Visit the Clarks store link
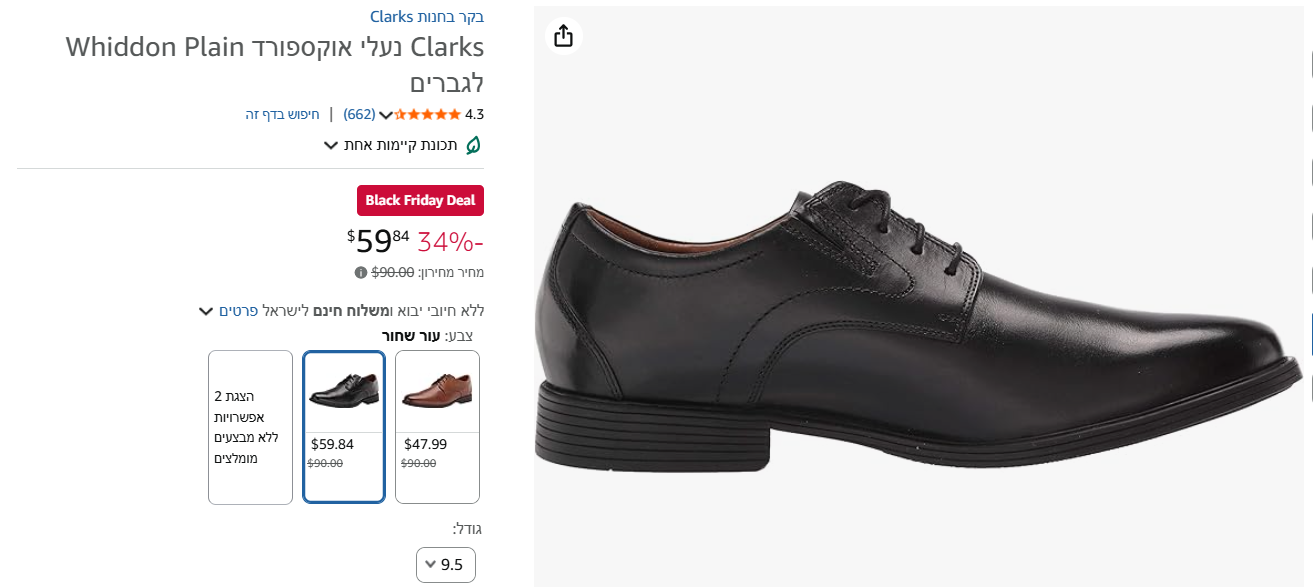 pyautogui.click(x=427, y=17)
